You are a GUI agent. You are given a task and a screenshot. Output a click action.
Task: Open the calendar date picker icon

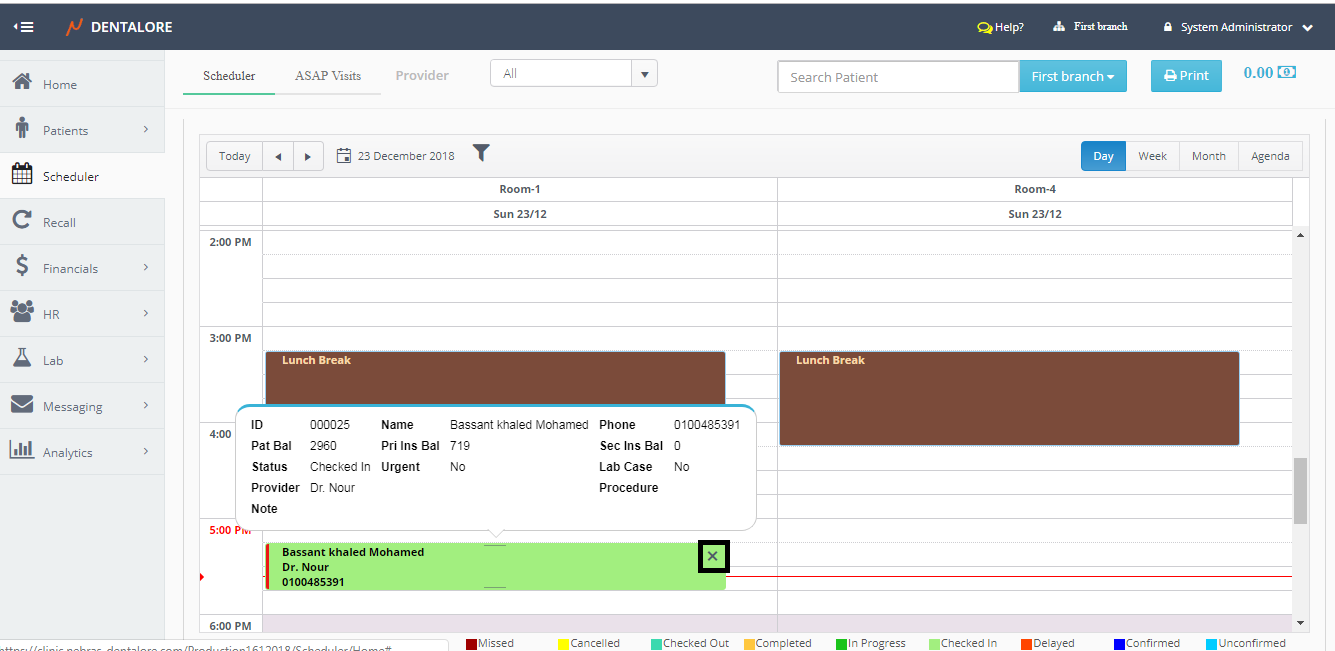344,156
